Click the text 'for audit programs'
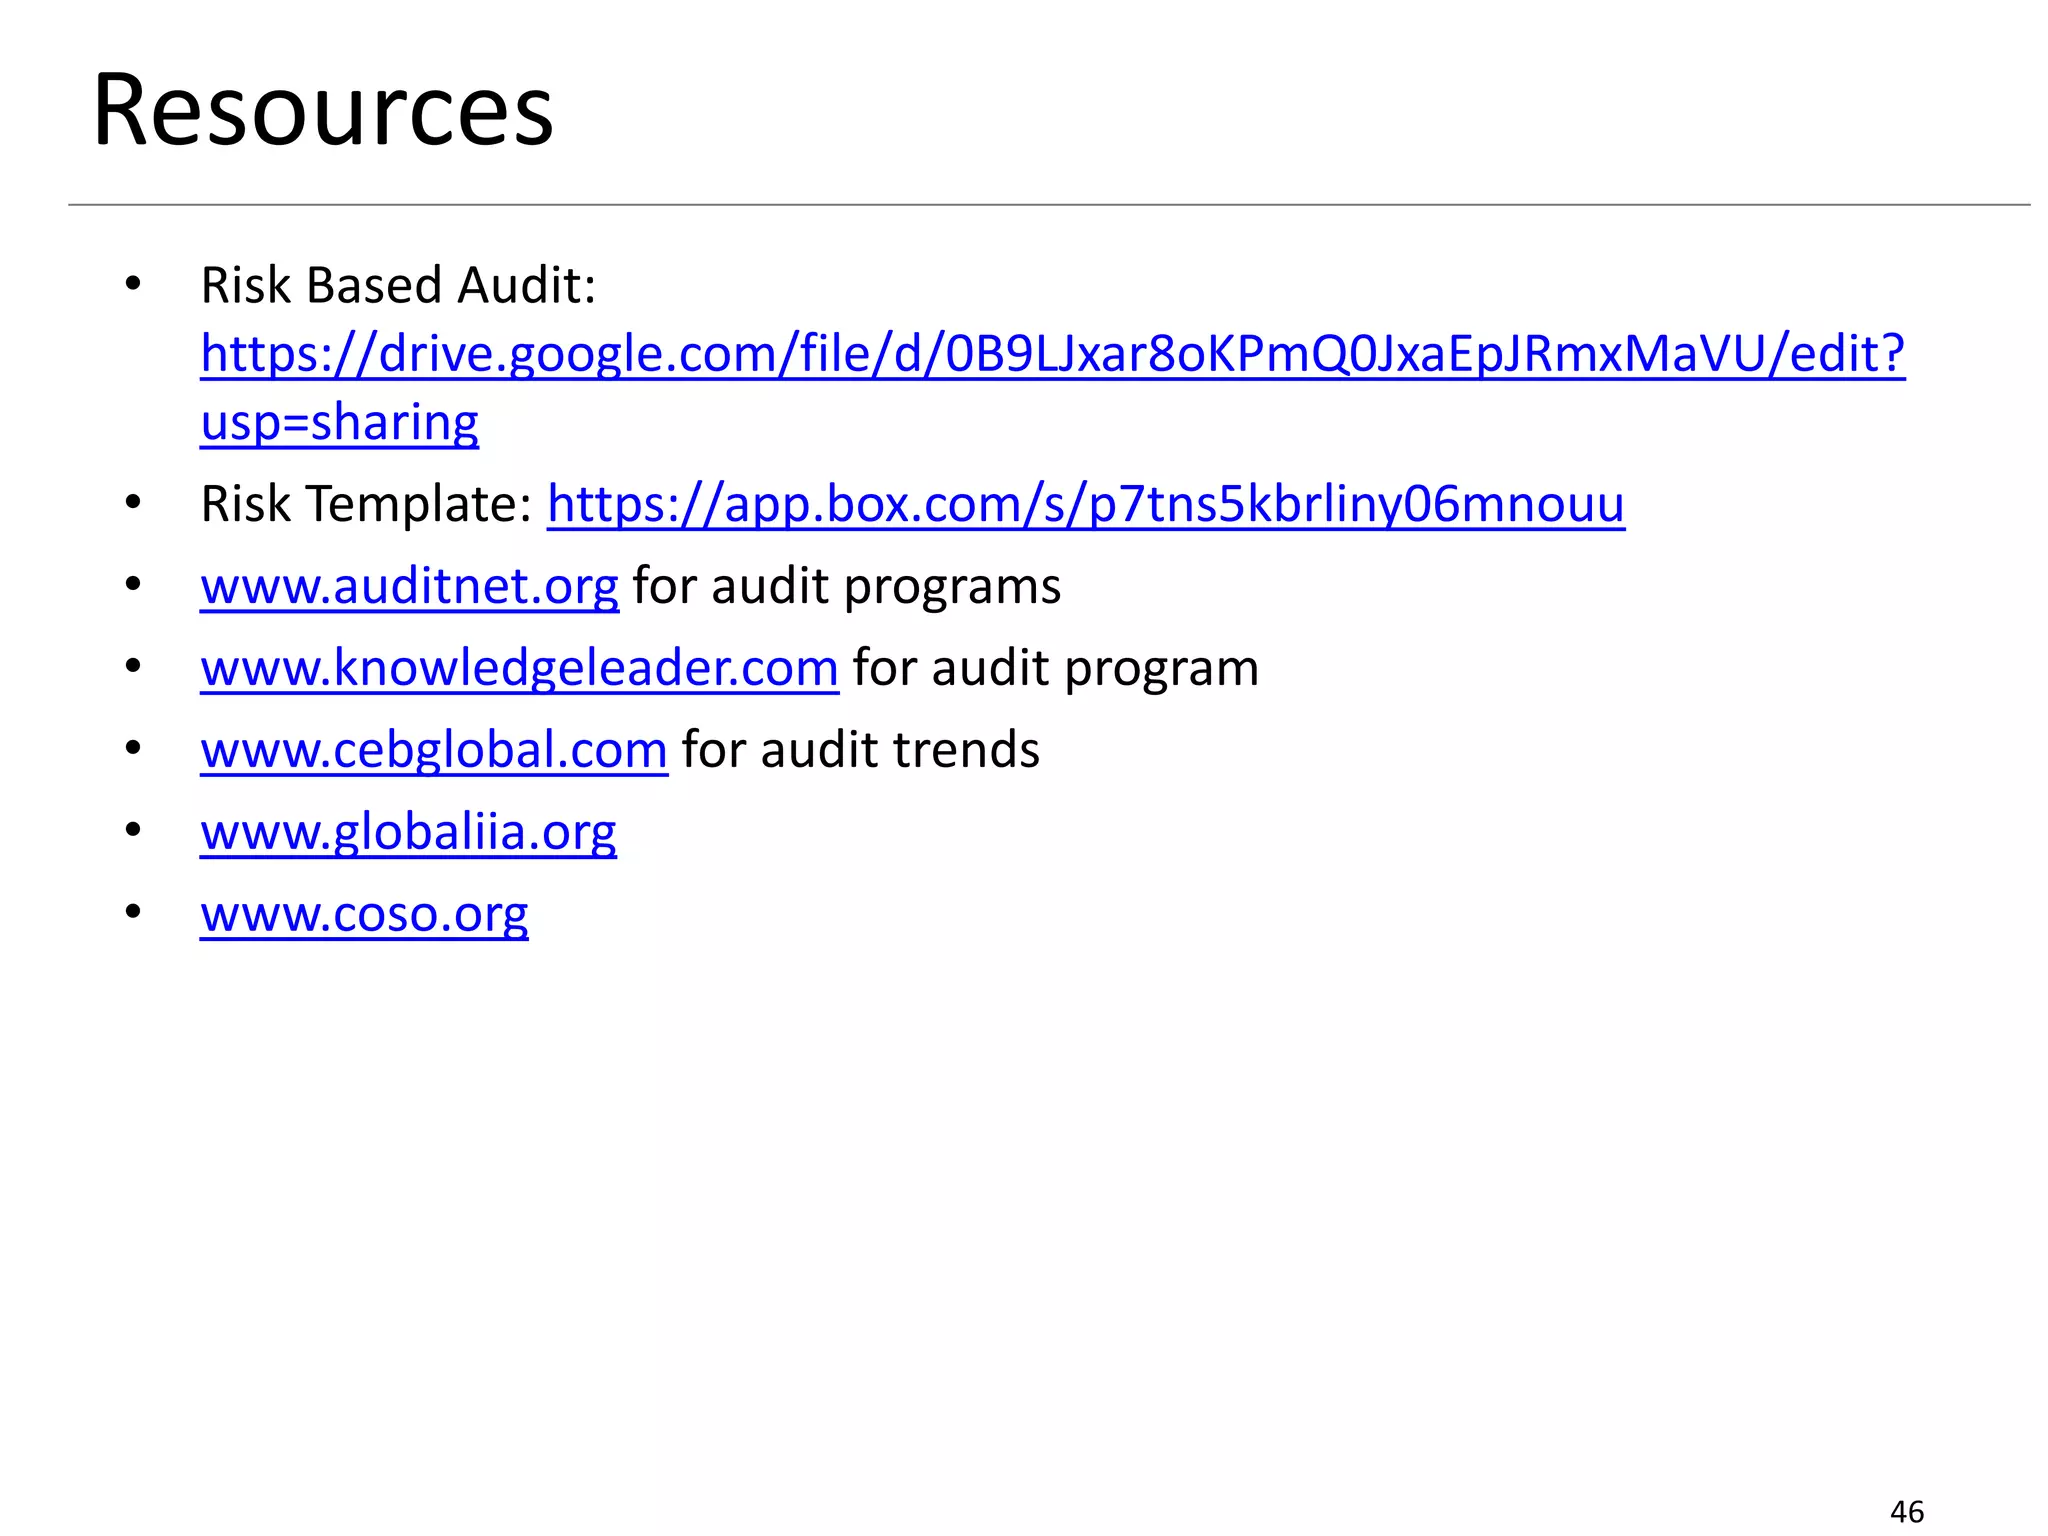Image resolution: width=2048 pixels, height=1536 pixels. 847,587
